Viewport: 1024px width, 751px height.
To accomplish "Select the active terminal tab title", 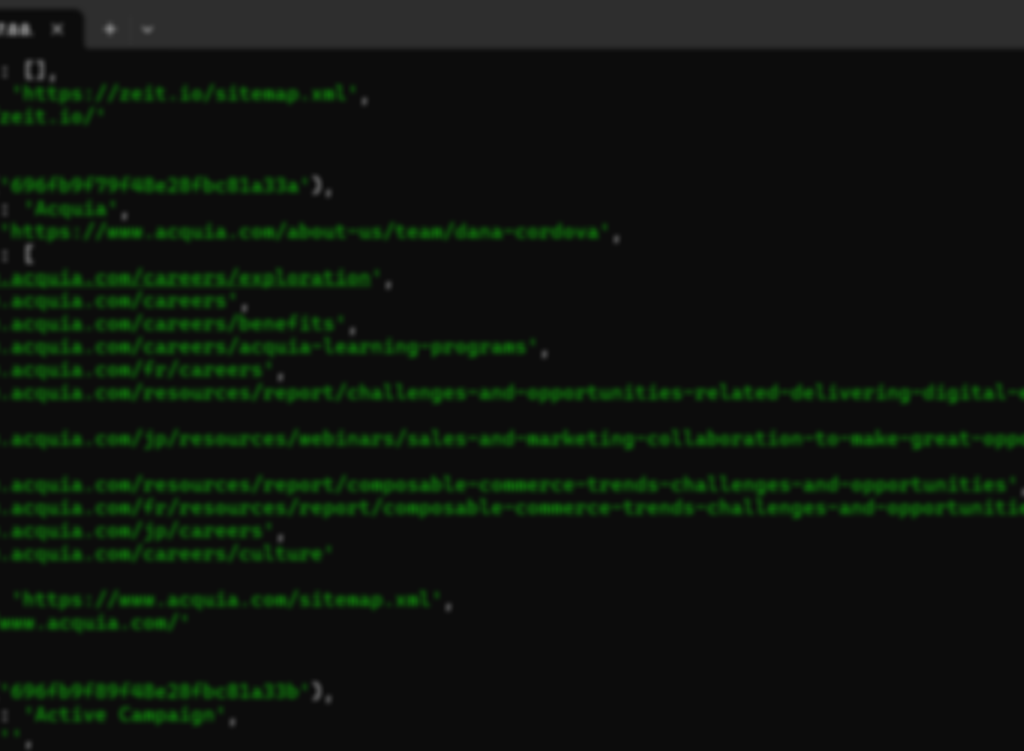I will click(x=18, y=29).
